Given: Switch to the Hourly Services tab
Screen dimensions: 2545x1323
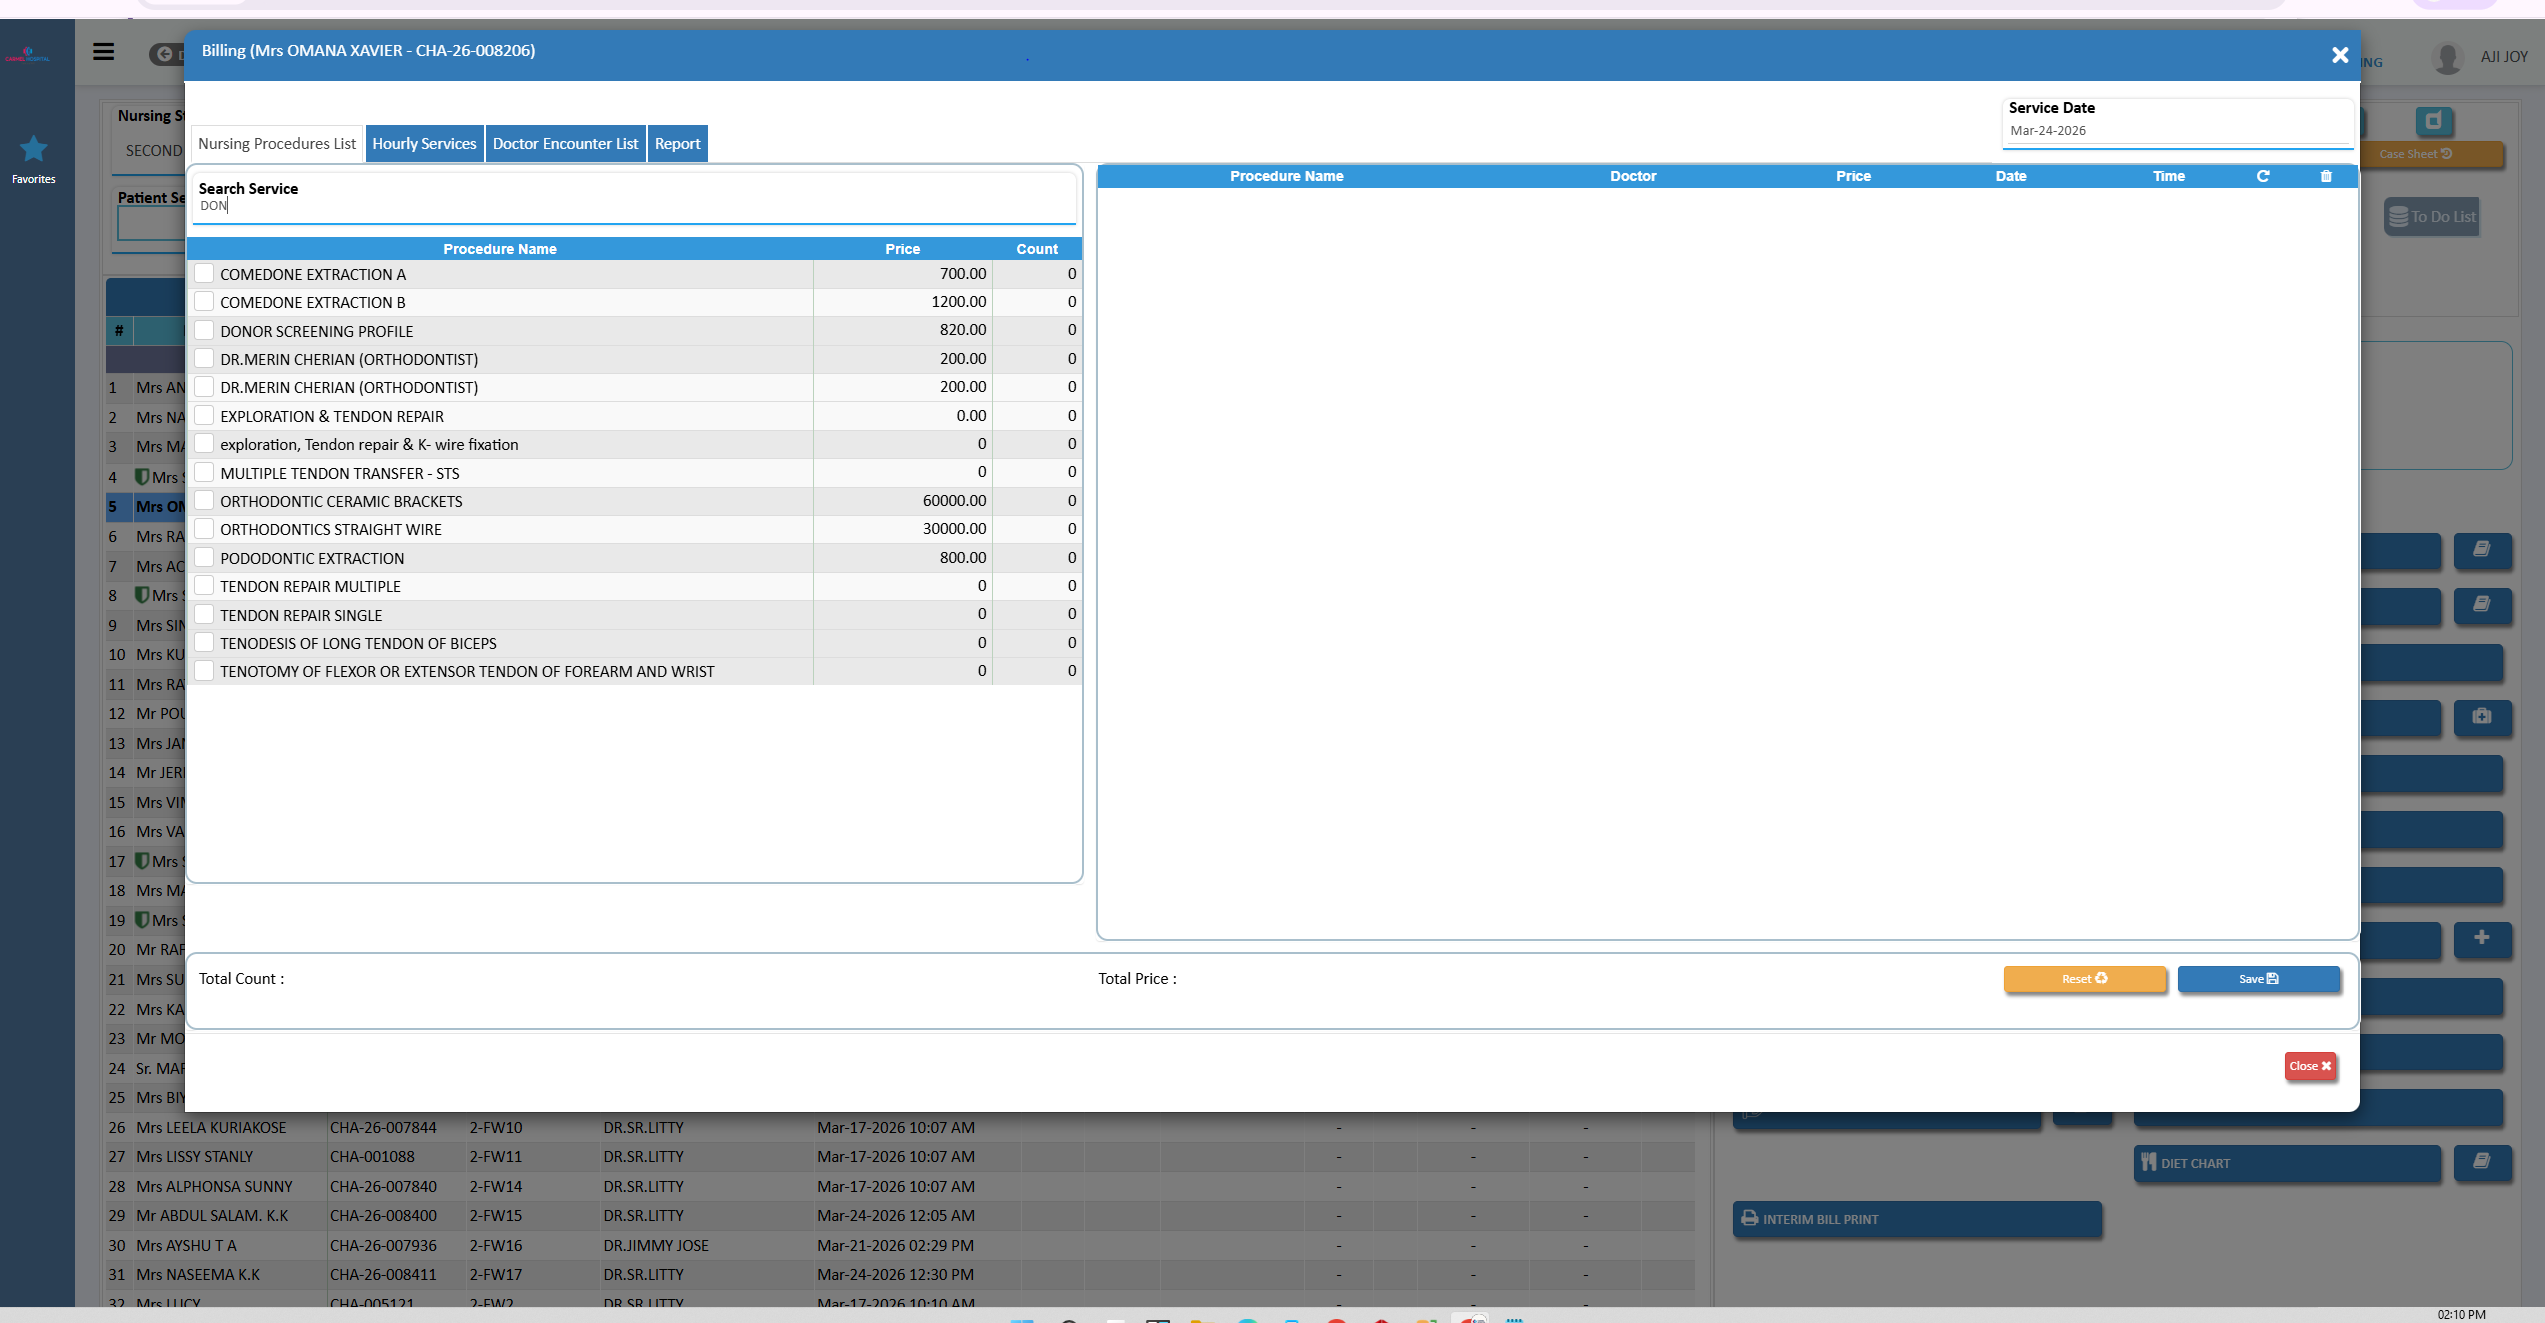Looking at the screenshot, I should click(424, 144).
